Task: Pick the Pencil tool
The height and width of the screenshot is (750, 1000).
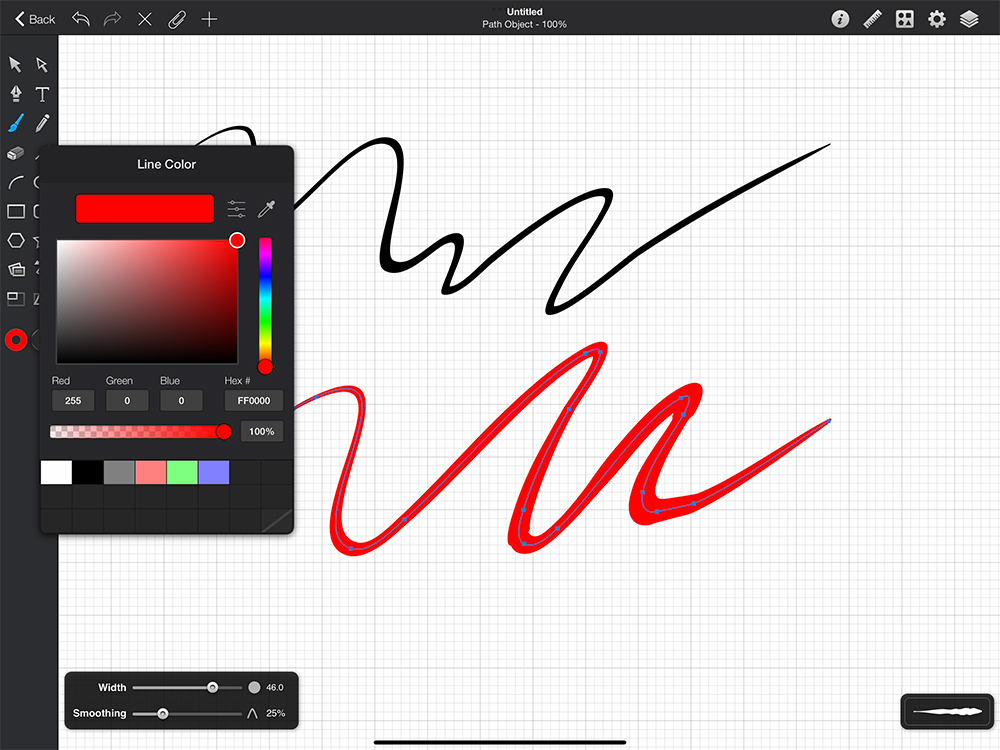Action: (42, 123)
